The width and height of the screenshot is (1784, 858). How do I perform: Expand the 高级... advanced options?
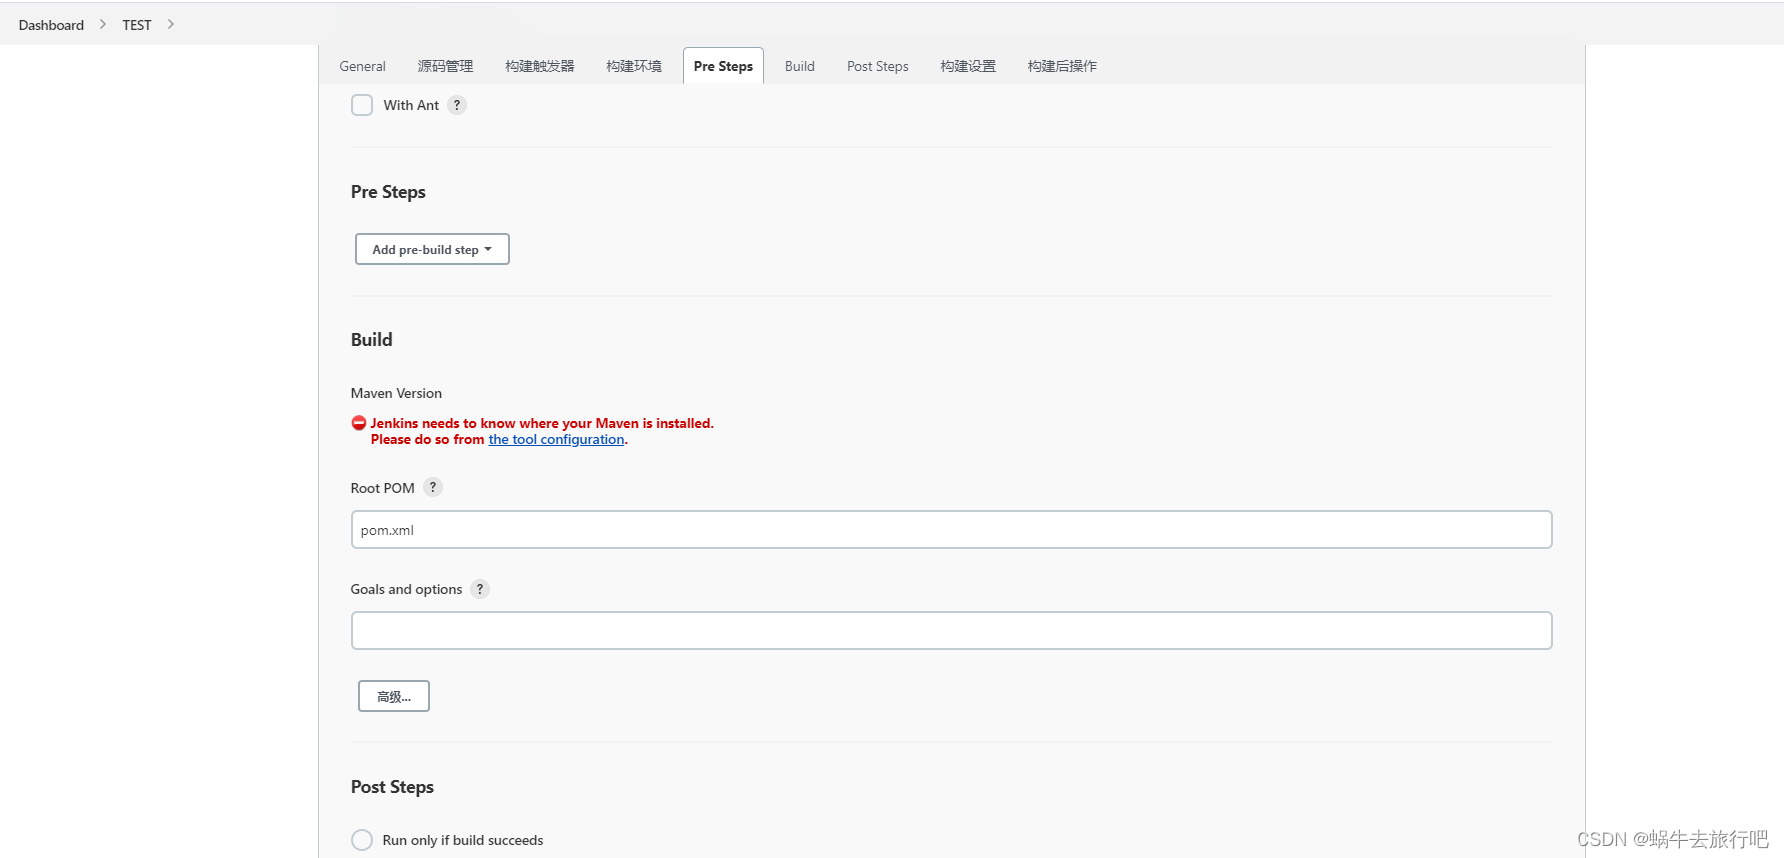394,696
